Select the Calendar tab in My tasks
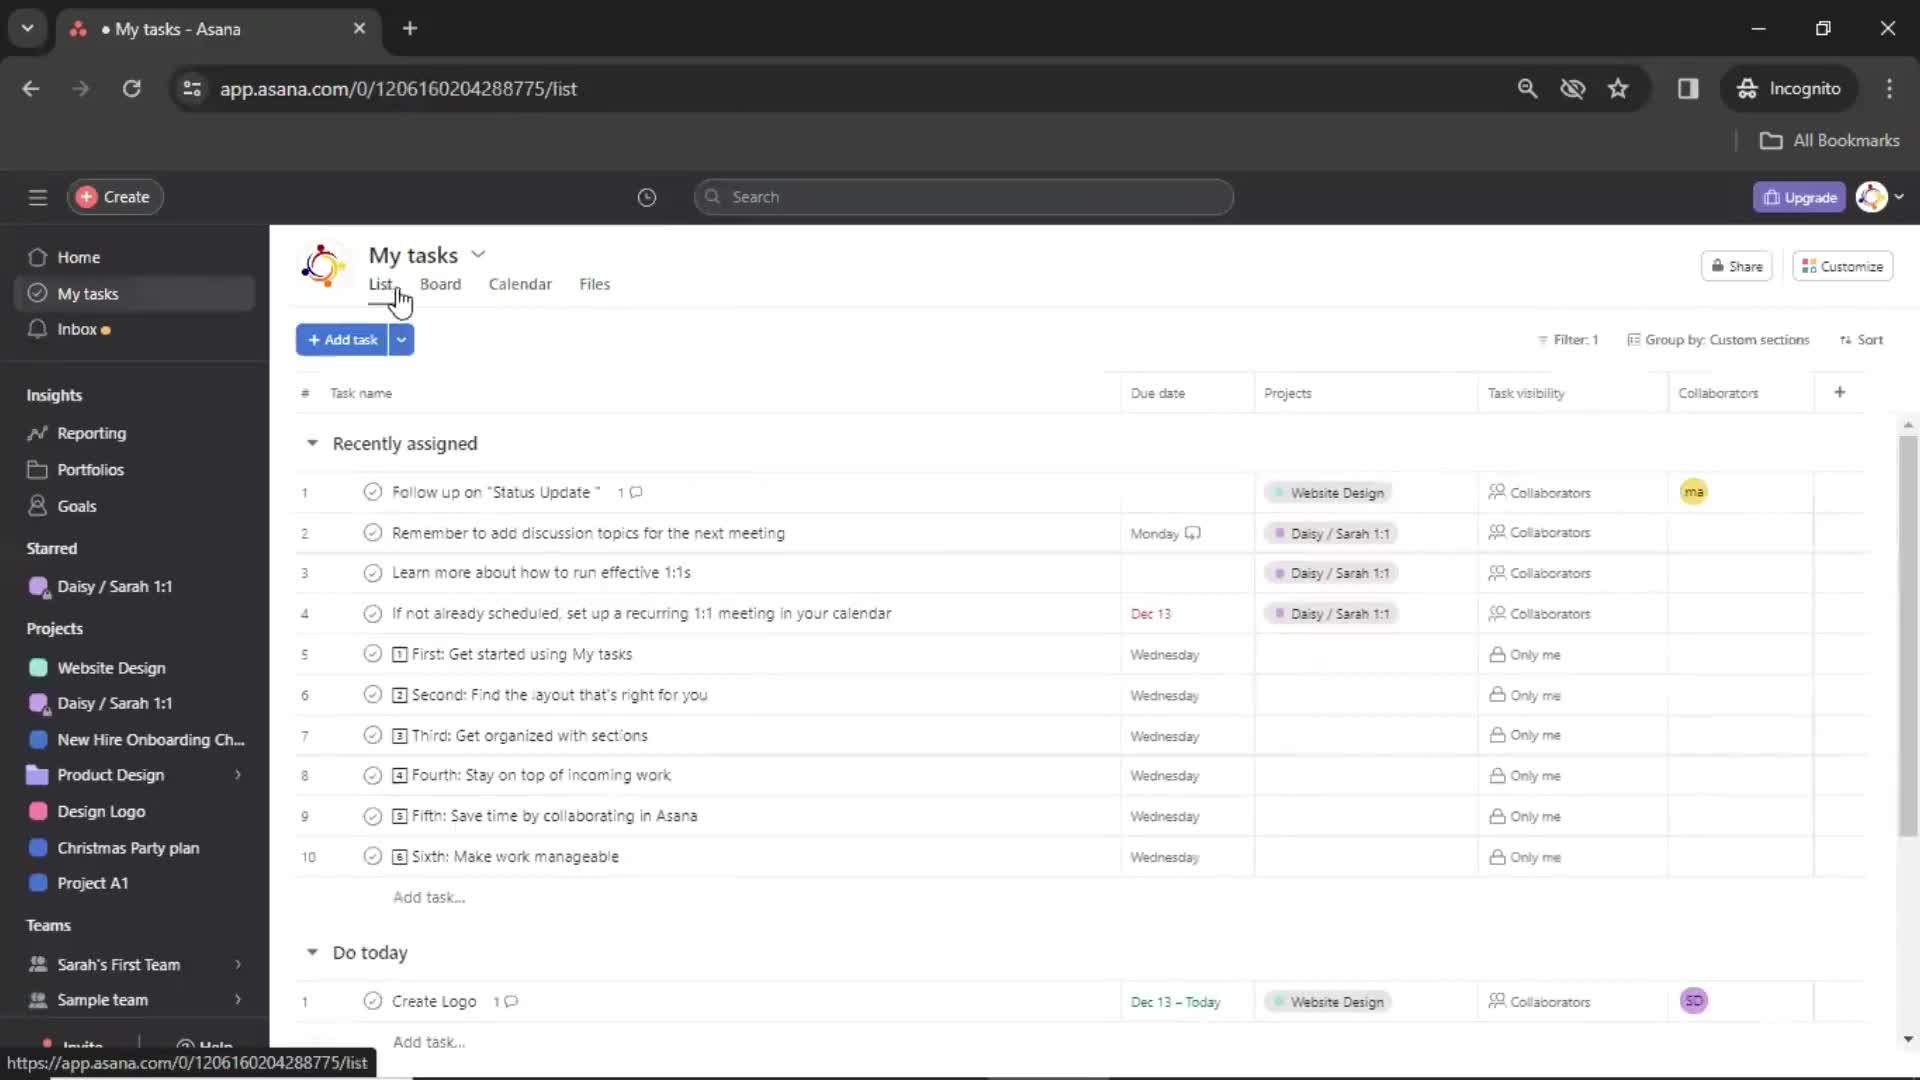This screenshot has width=1920, height=1080. click(x=520, y=284)
